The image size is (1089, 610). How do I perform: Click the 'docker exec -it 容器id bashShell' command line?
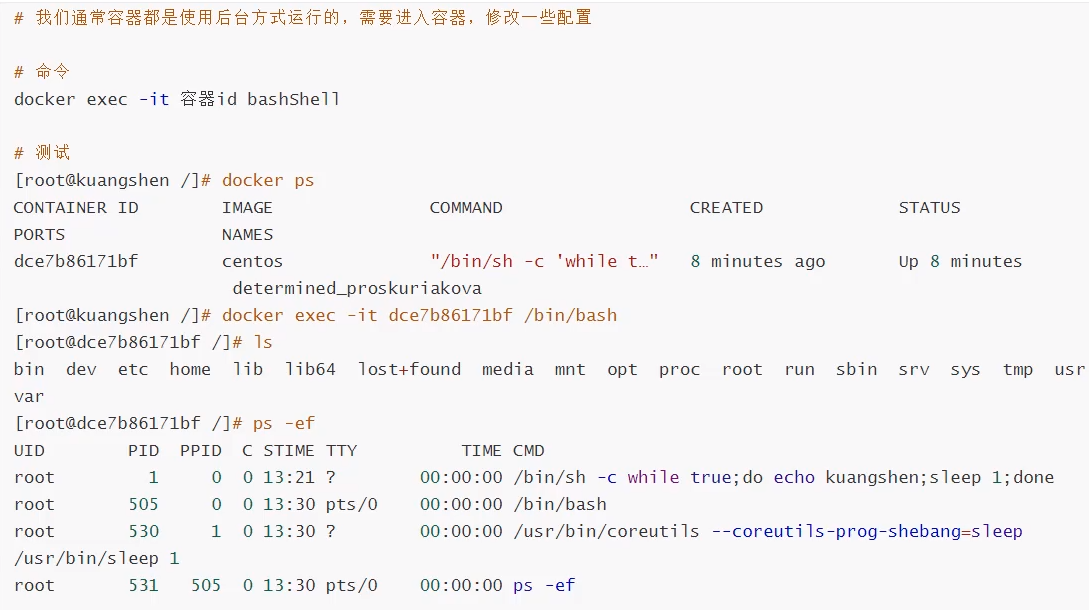(x=176, y=99)
